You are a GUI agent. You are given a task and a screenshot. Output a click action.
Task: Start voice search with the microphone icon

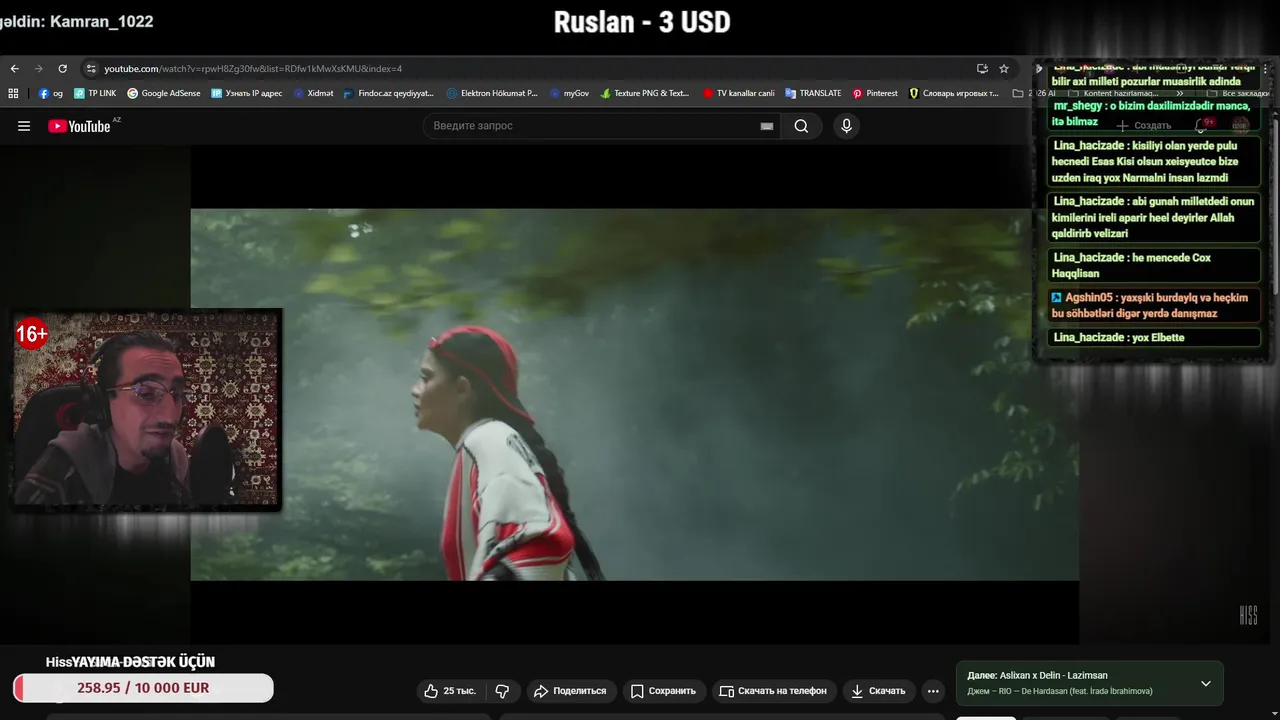846,126
